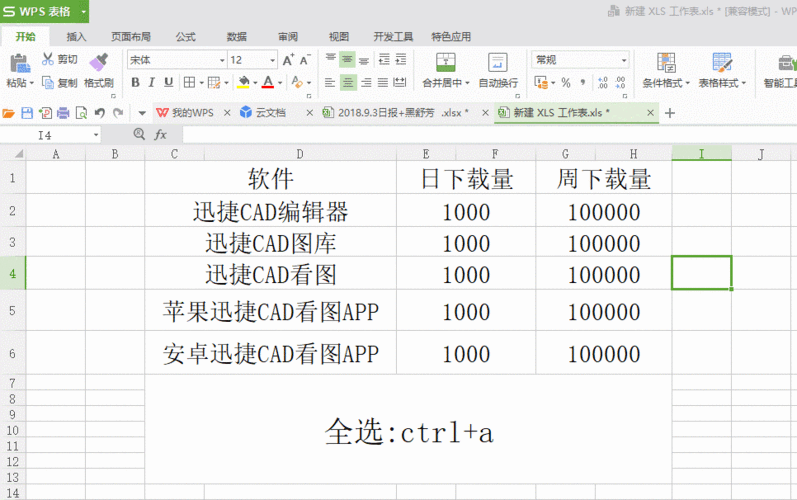Toggle Italic formatting
Screen dimensions: 797x500
click(151, 82)
